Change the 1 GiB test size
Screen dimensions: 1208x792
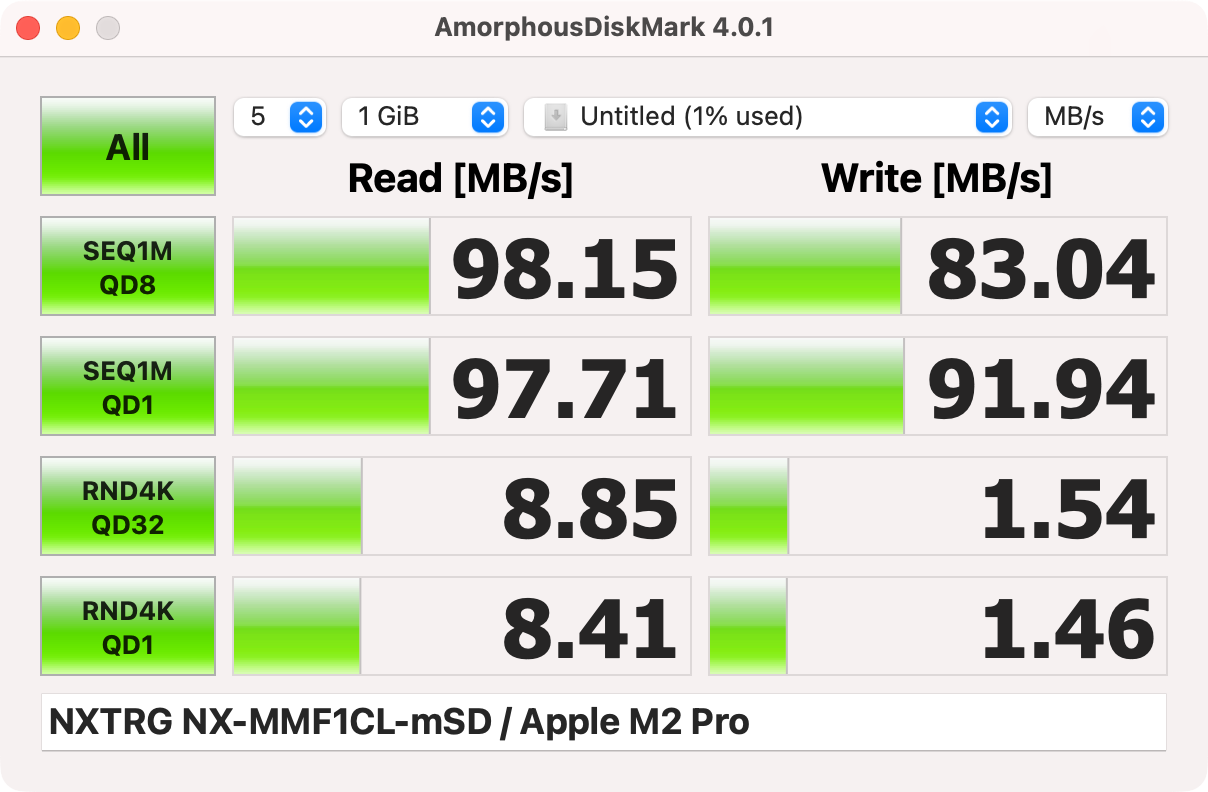pyautogui.click(x=424, y=117)
